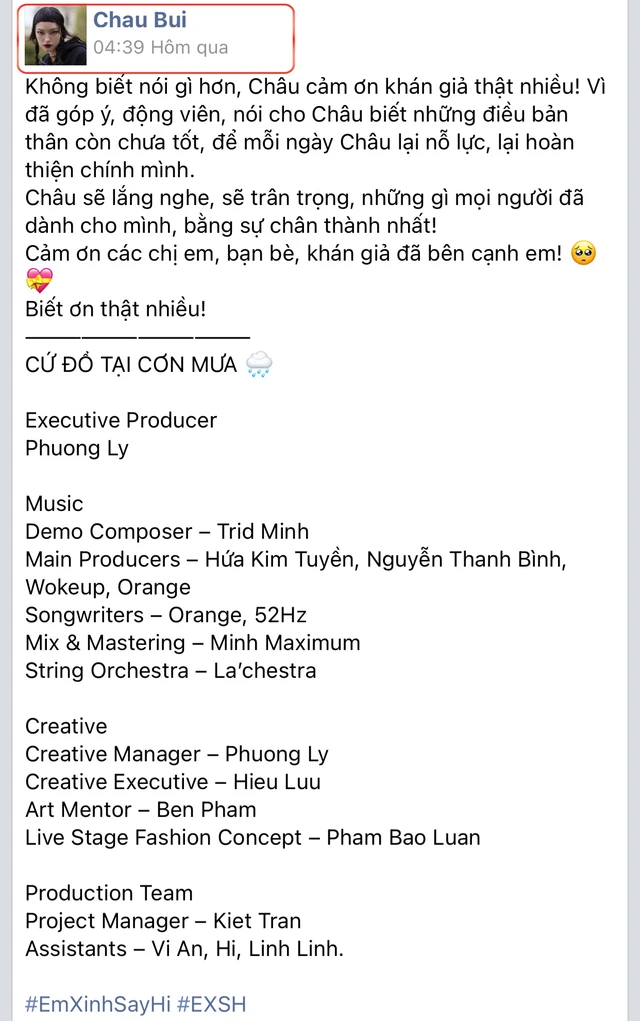This screenshot has height=1021, width=640.
Task: Click the horizontal divider line
Action: [137, 337]
